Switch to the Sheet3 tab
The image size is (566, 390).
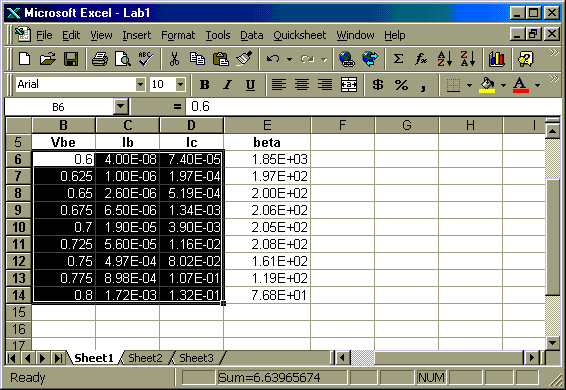coord(196,358)
